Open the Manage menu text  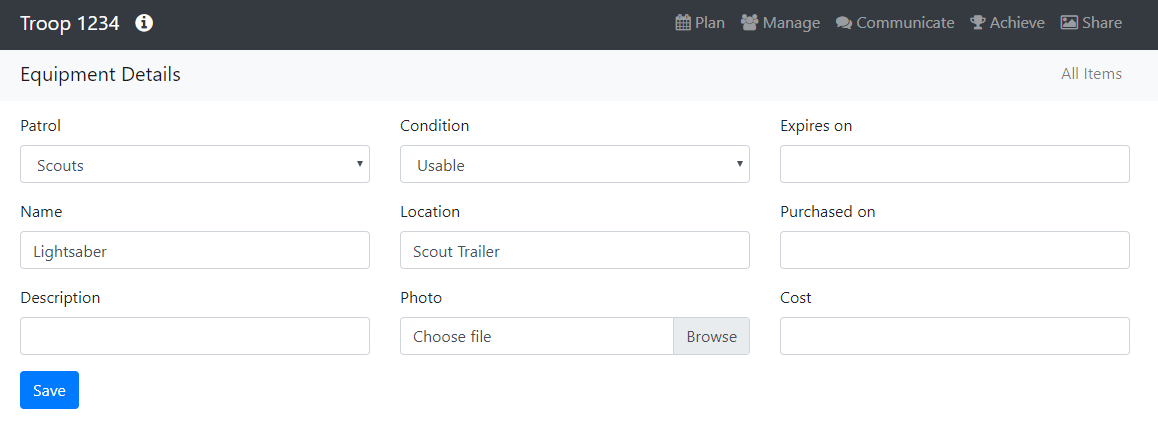(x=791, y=23)
